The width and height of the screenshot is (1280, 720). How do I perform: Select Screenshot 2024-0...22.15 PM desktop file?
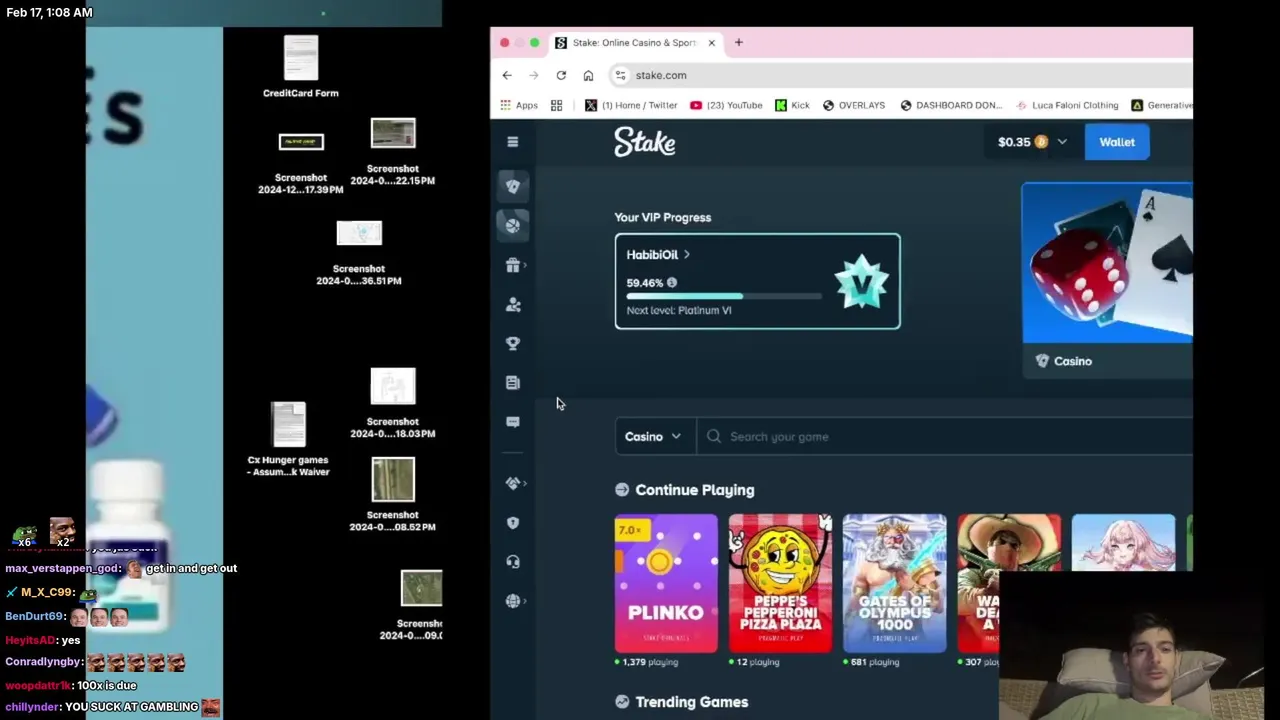click(393, 152)
